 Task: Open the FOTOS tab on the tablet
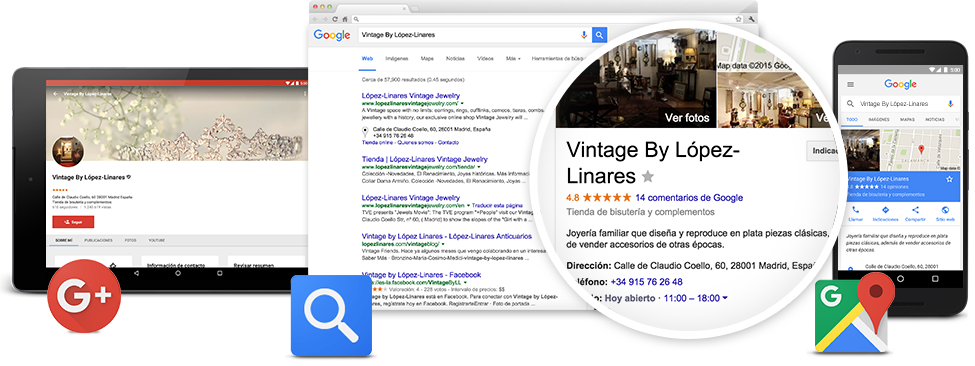tap(131, 240)
